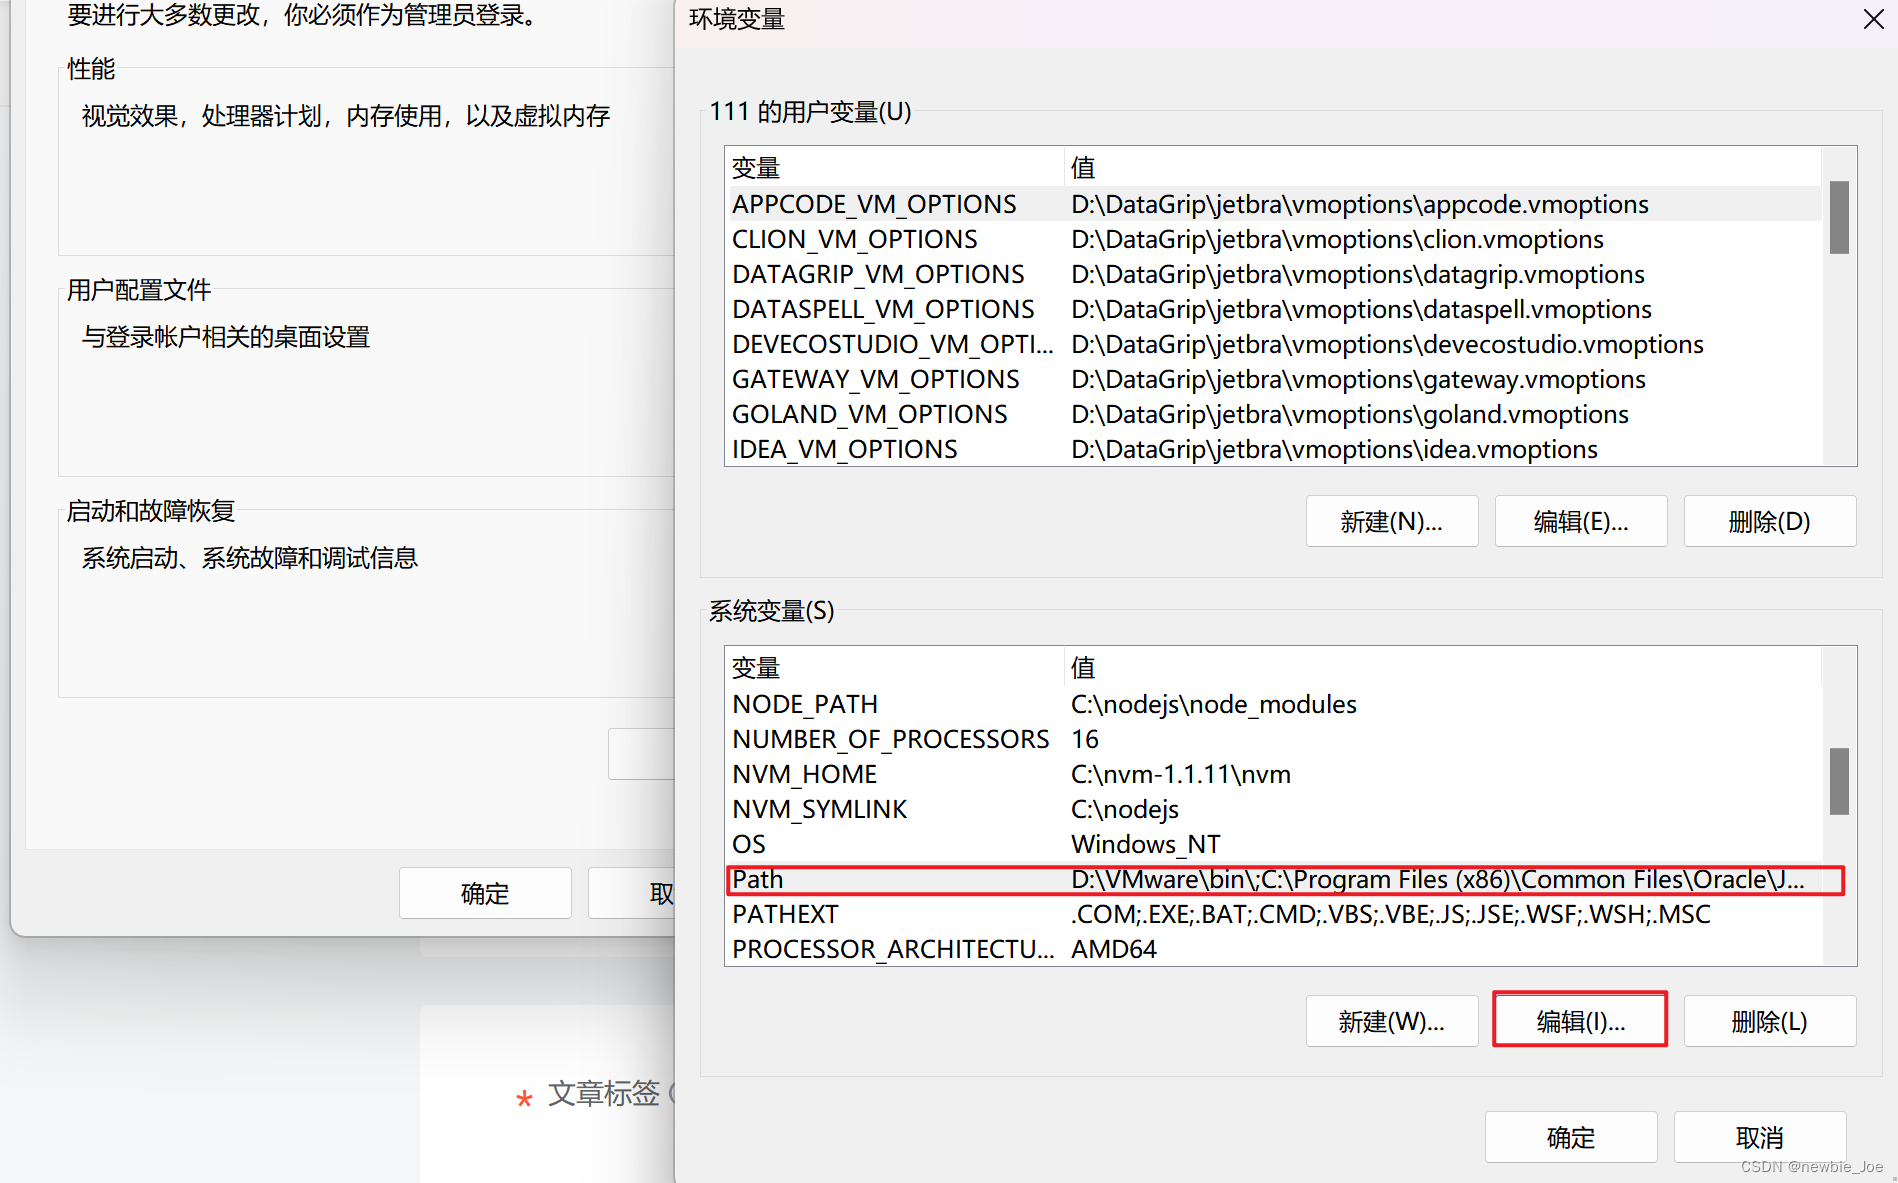Click 确定 in the 环境变量 dialog
Screen dimensions: 1898x1183
tap(1569, 1137)
